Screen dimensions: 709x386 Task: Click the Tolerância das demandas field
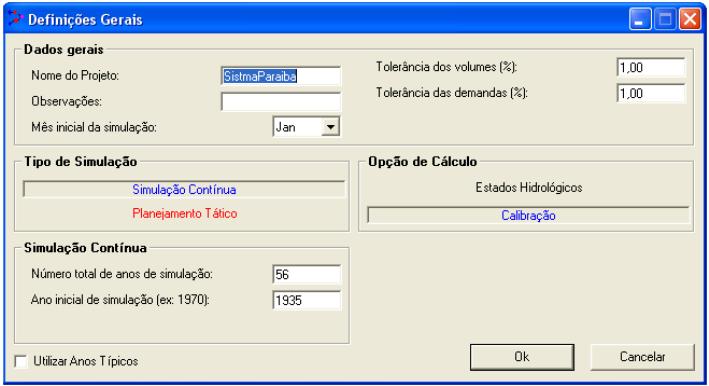(x=651, y=93)
